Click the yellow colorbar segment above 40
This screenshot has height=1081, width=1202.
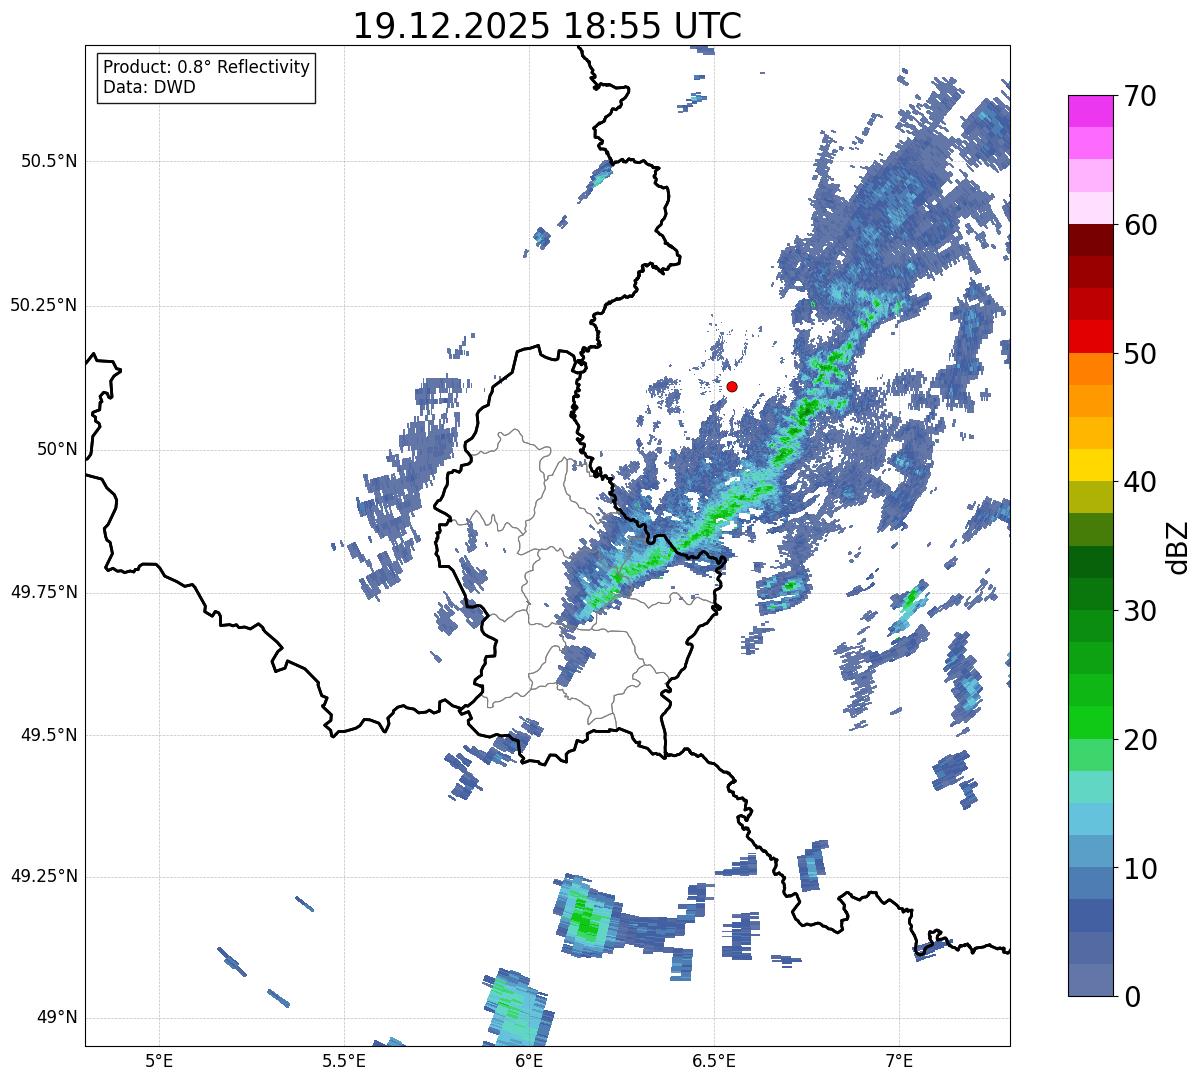click(1090, 465)
